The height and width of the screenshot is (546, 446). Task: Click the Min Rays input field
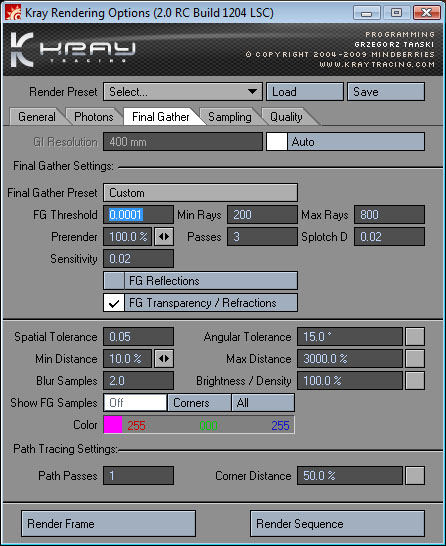[x=263, y=214]
